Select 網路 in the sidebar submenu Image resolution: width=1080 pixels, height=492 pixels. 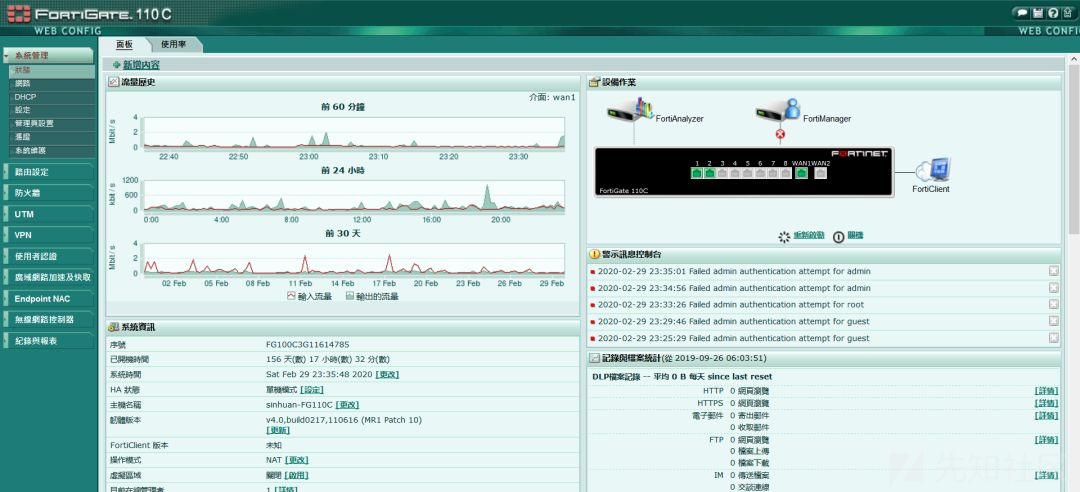(52, 84)
